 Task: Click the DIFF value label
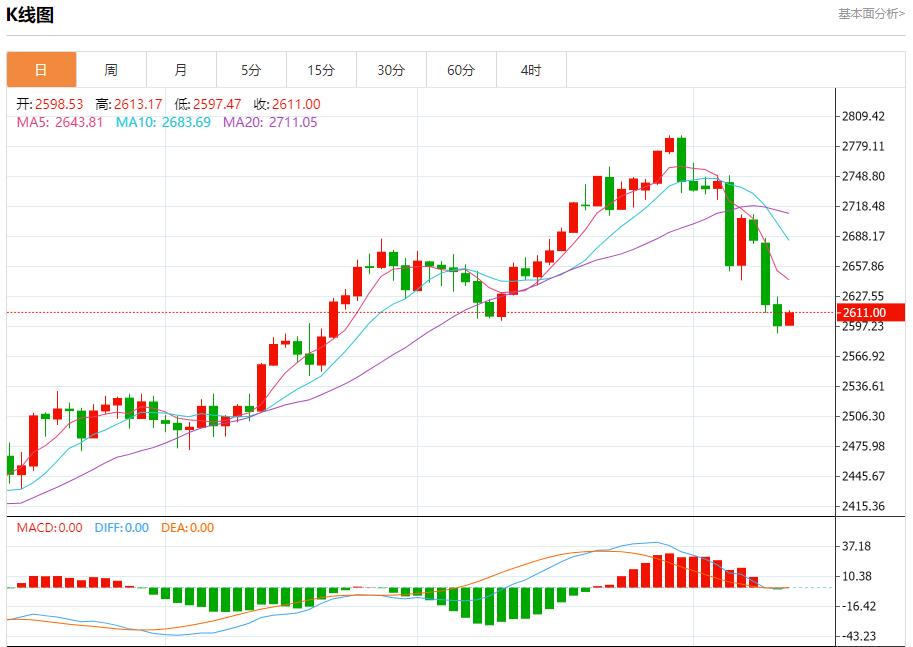(x=121, y=527)
